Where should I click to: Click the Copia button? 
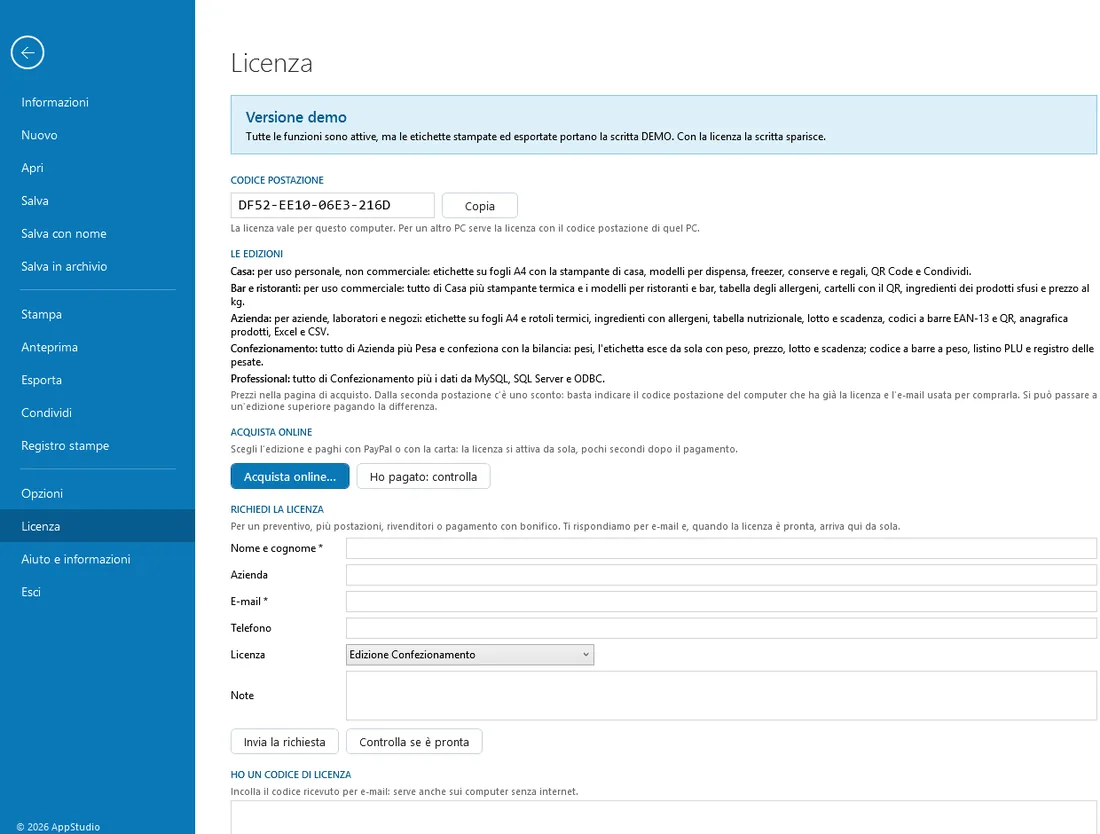coord(480,206)
